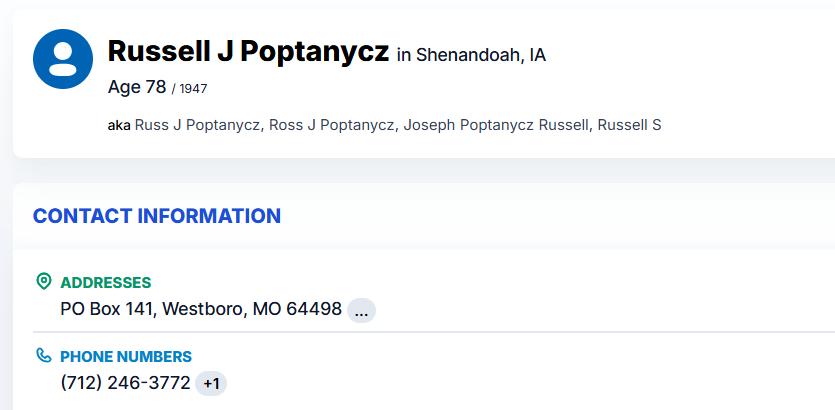Click the CONTACT INFORMATION section heading
The height and width of the screenshot is (410, 835).
pos(157,216)
